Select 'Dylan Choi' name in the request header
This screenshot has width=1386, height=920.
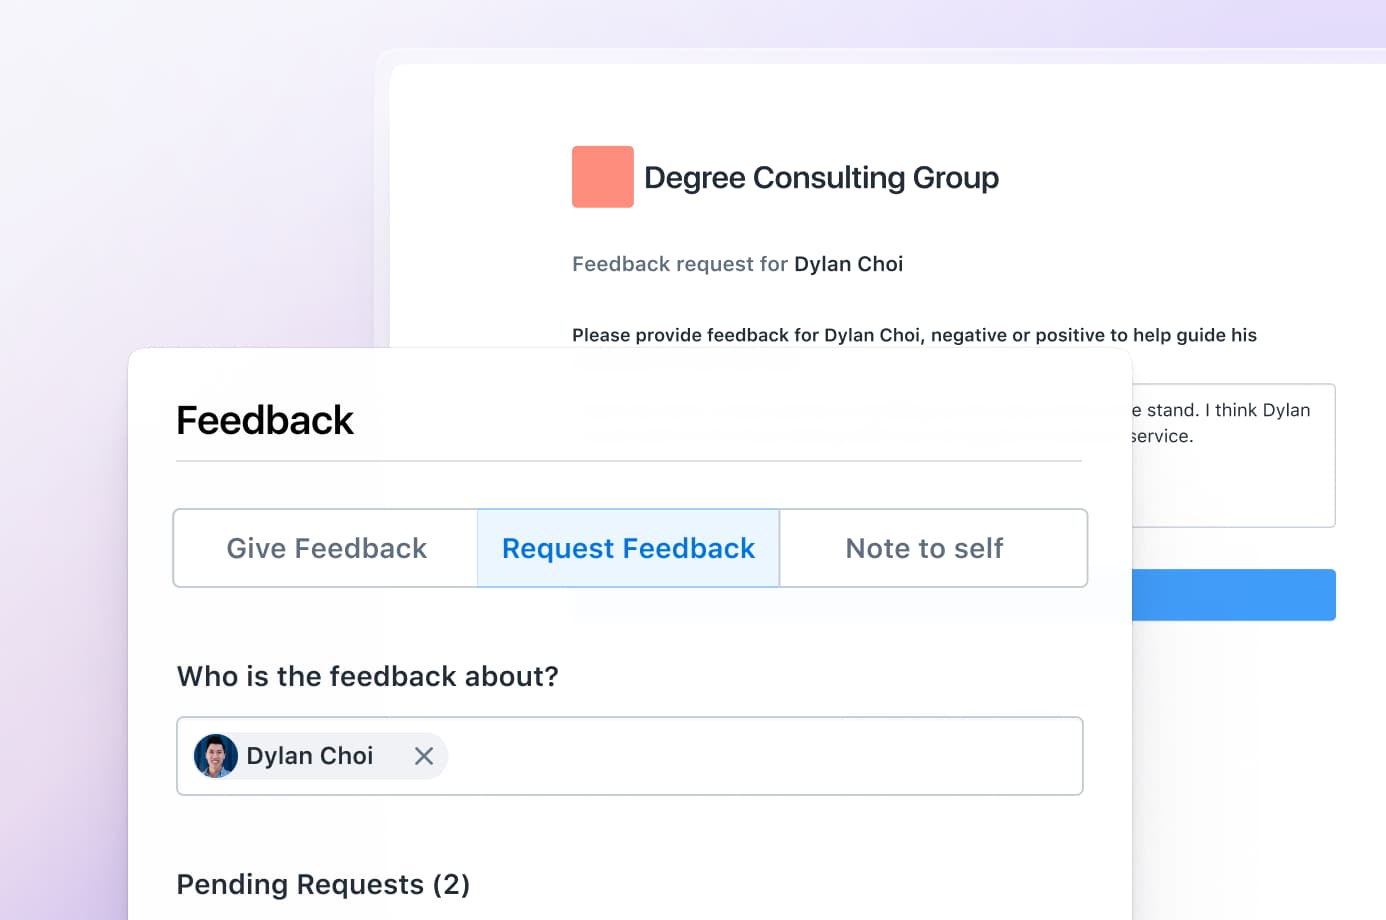coord(848,264)
